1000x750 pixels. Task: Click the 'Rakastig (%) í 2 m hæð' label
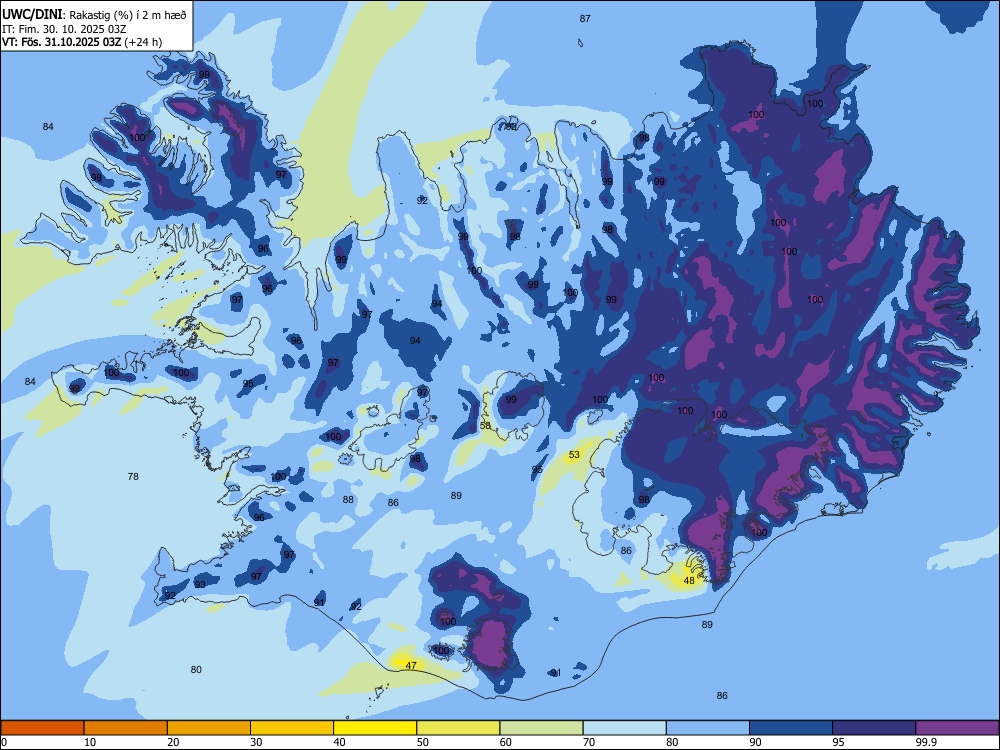point(128,15)
